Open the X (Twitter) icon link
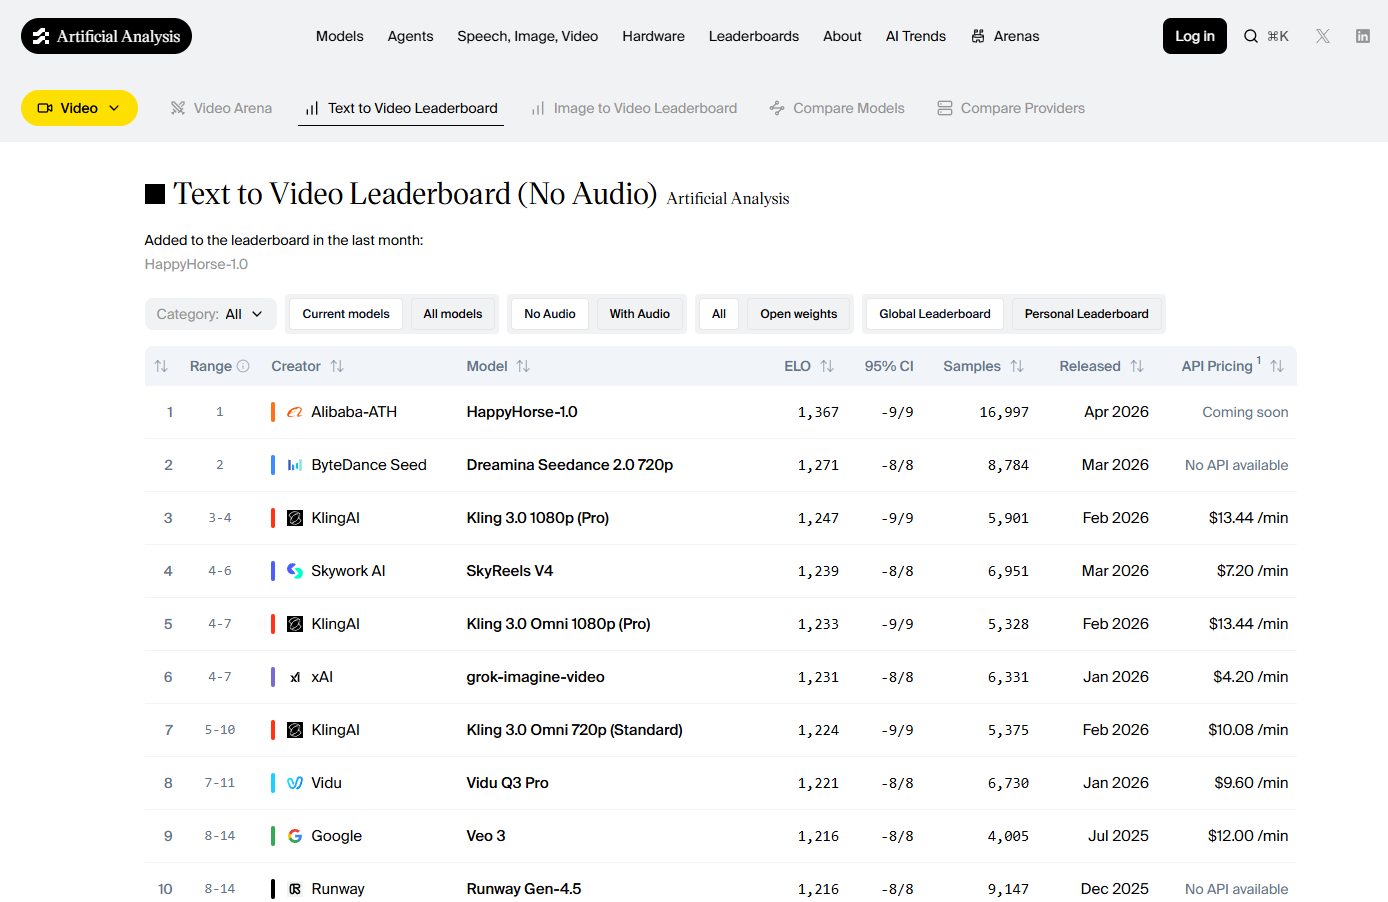 [1323, 36]
